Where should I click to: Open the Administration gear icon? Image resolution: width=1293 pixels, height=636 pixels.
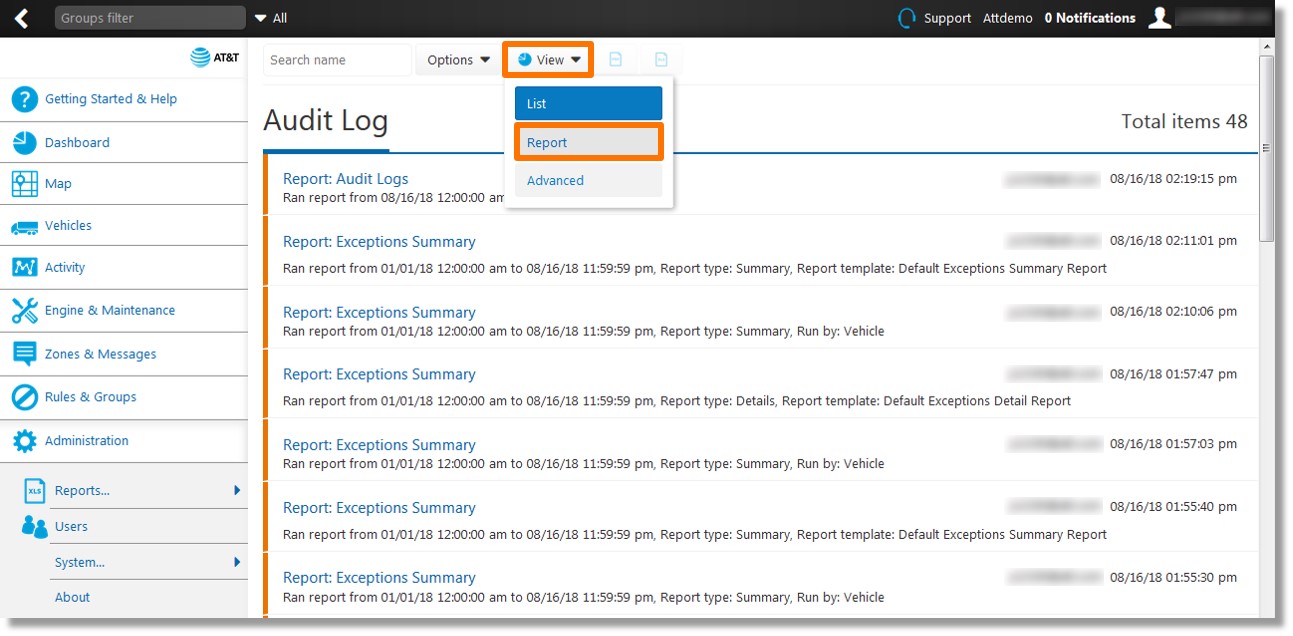click(x=24, y=441)
